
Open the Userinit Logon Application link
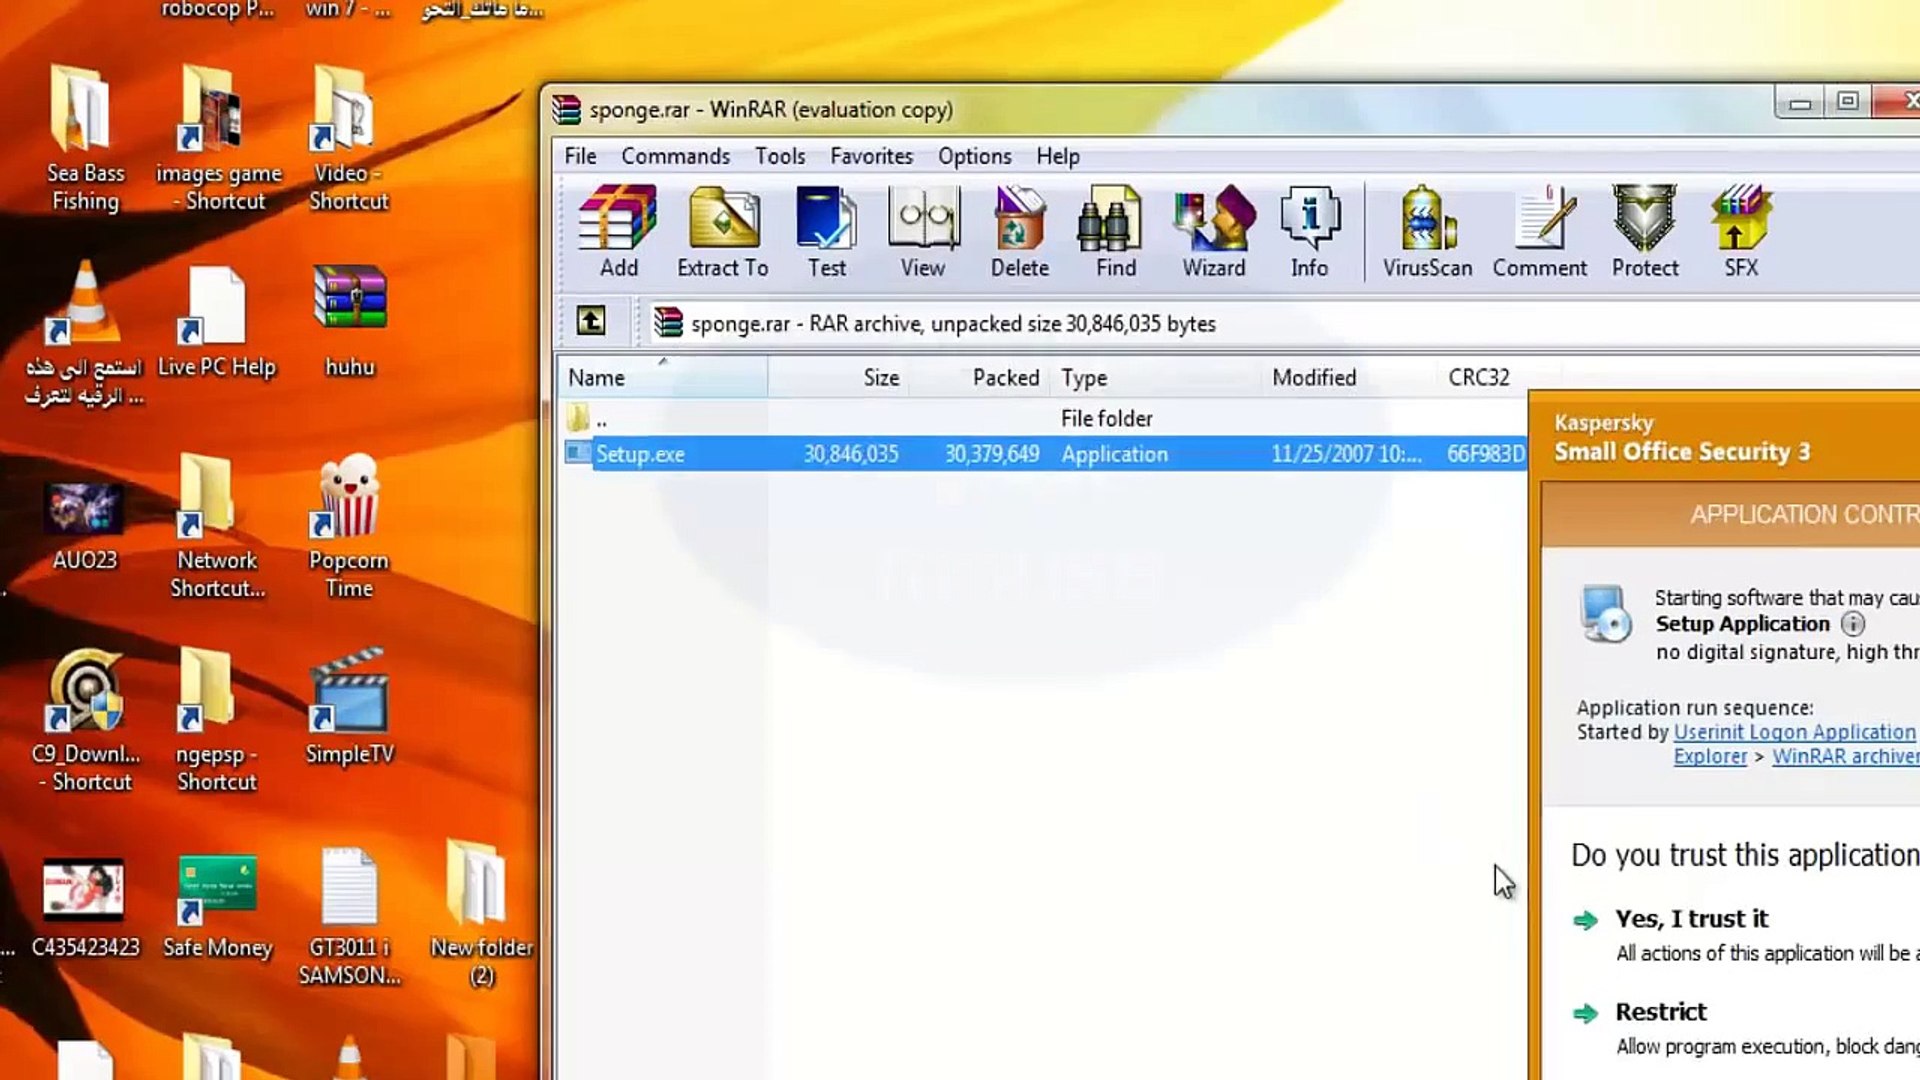pos(1794,732)
